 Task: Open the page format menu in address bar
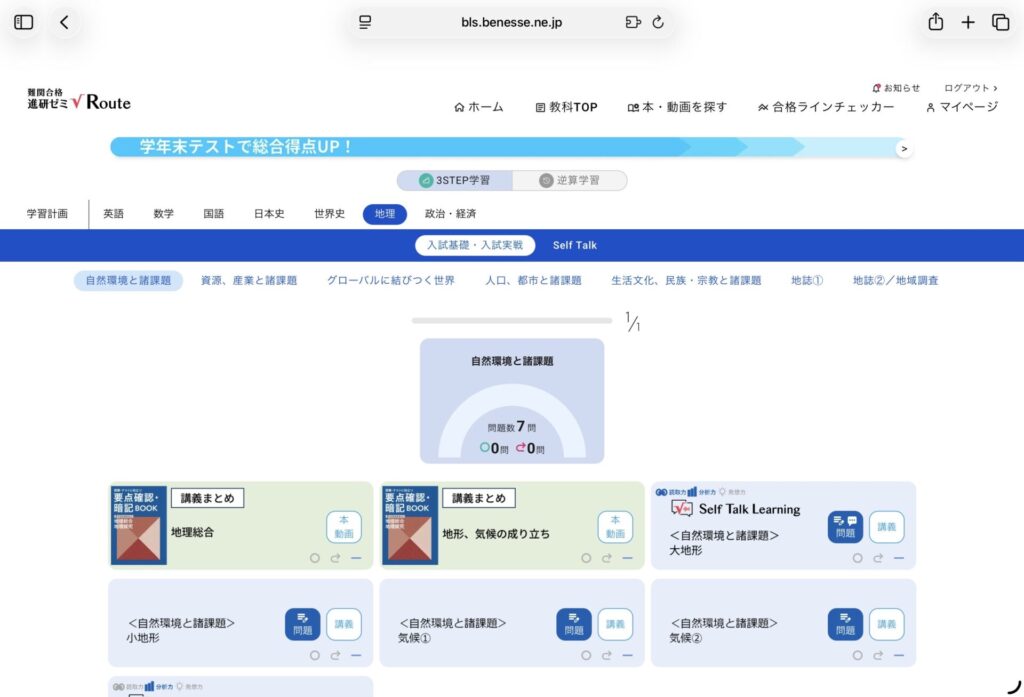(365, 22)
